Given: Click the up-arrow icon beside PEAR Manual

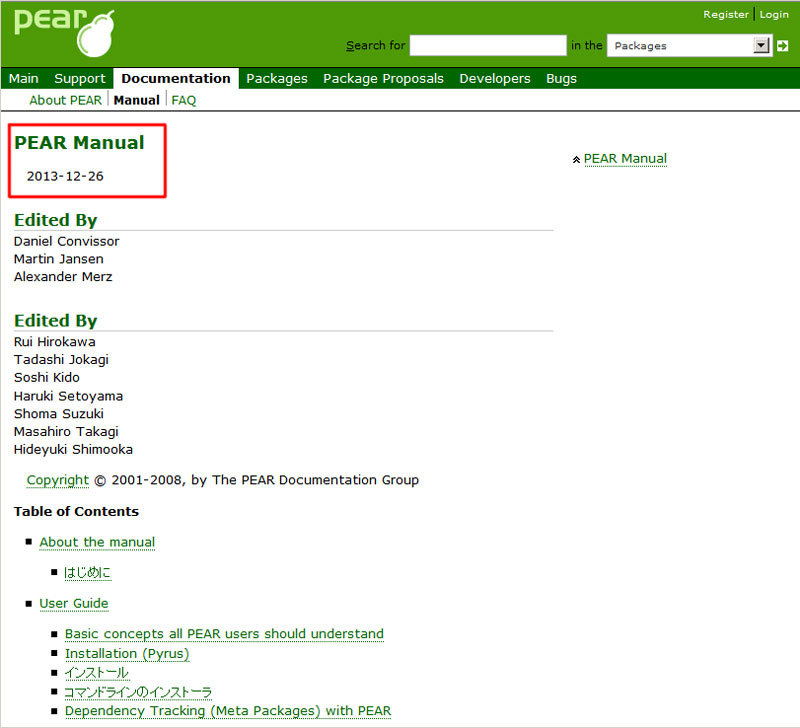Looking at the screenshot, I should [576, 160].
